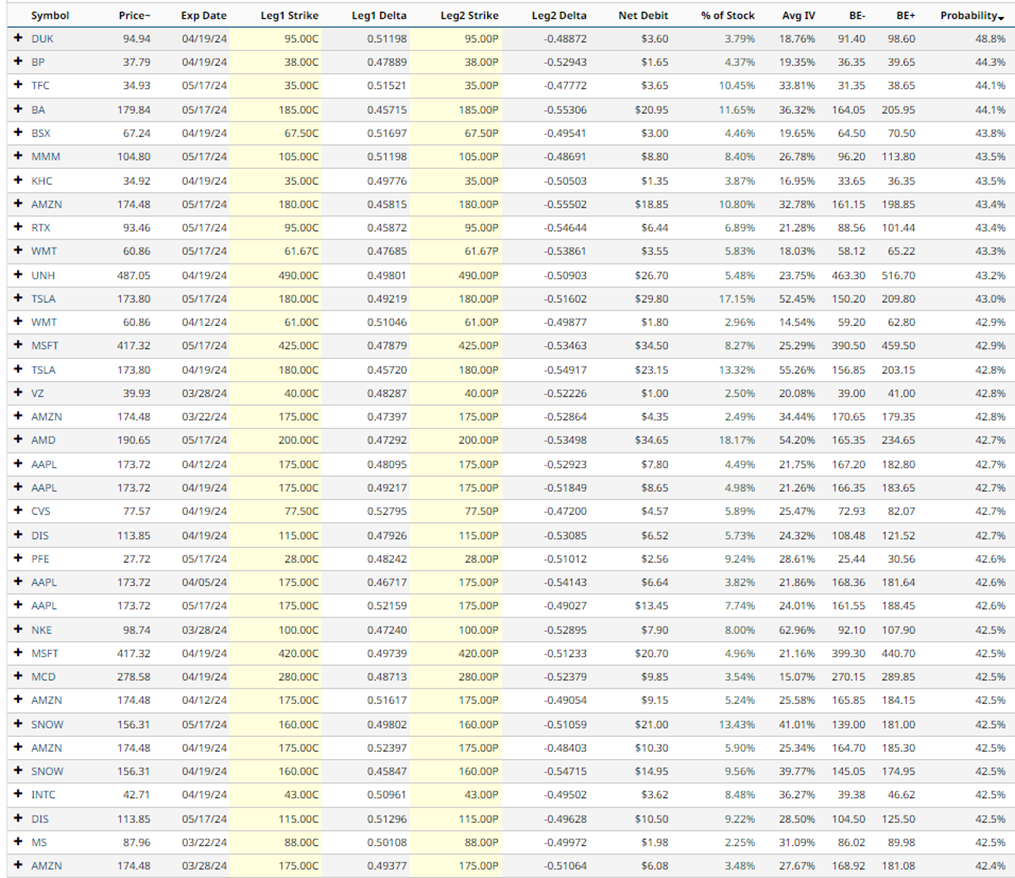Screen dimensions: 1015x878
Task: Click the Leg2 Strike column header
Action: [469, 16]
